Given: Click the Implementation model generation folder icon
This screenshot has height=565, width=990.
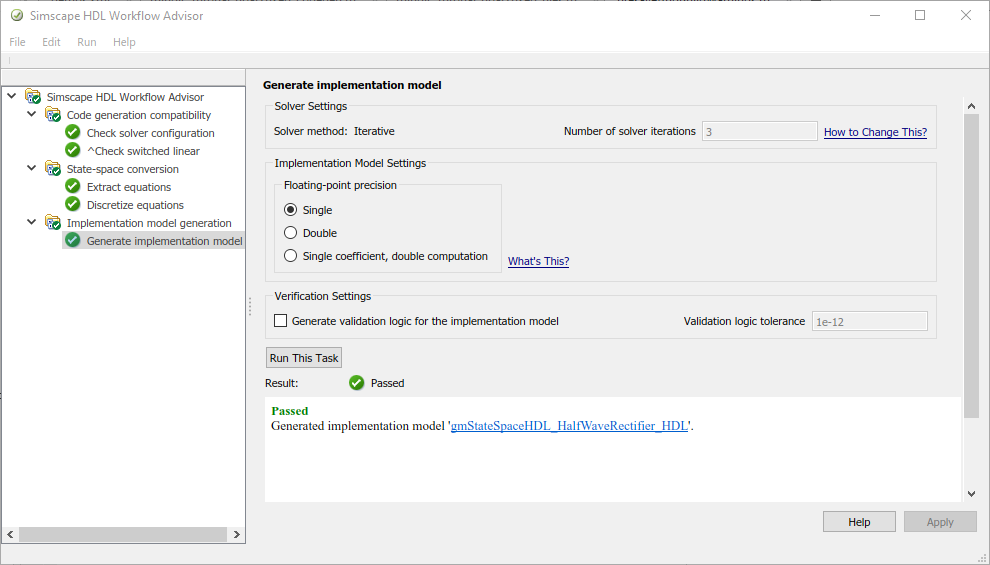Looking at the screenshot, I should click(x=53, y=223).
